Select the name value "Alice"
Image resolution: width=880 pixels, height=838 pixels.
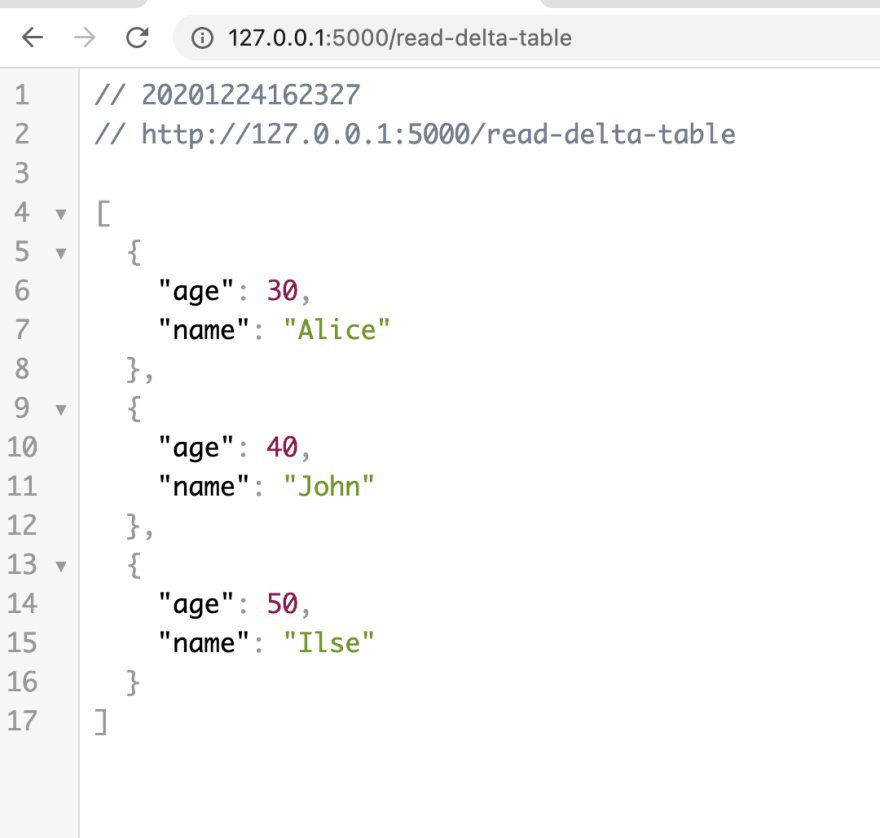336,329
